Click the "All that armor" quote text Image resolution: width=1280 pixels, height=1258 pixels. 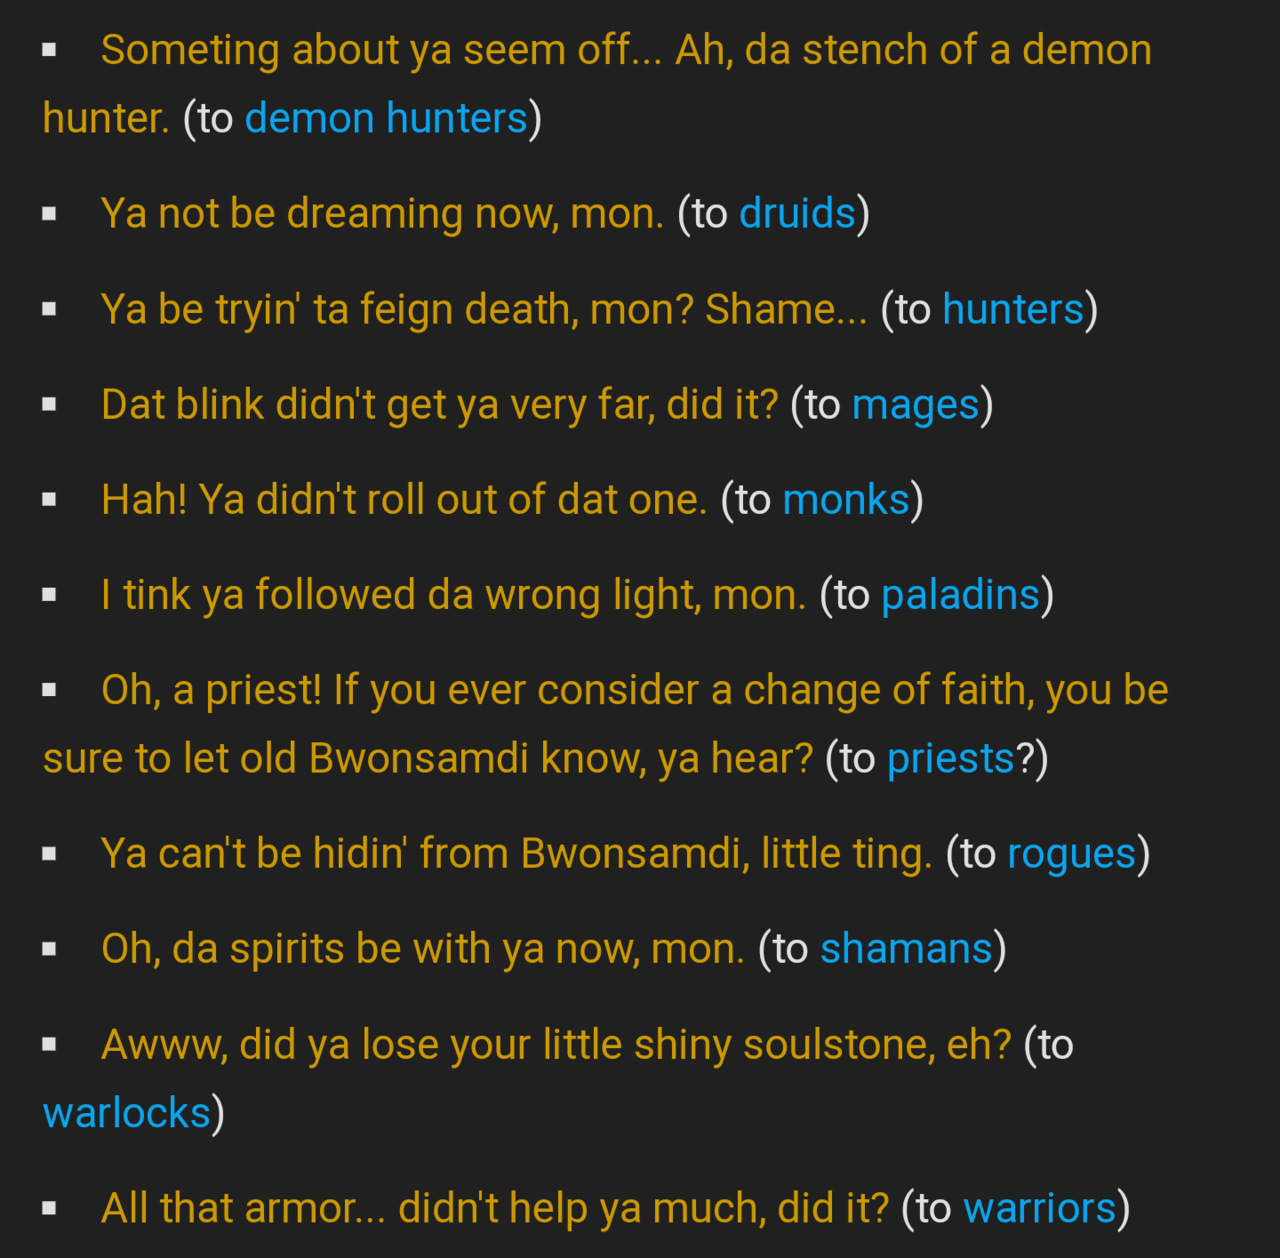coord(494,1208)
